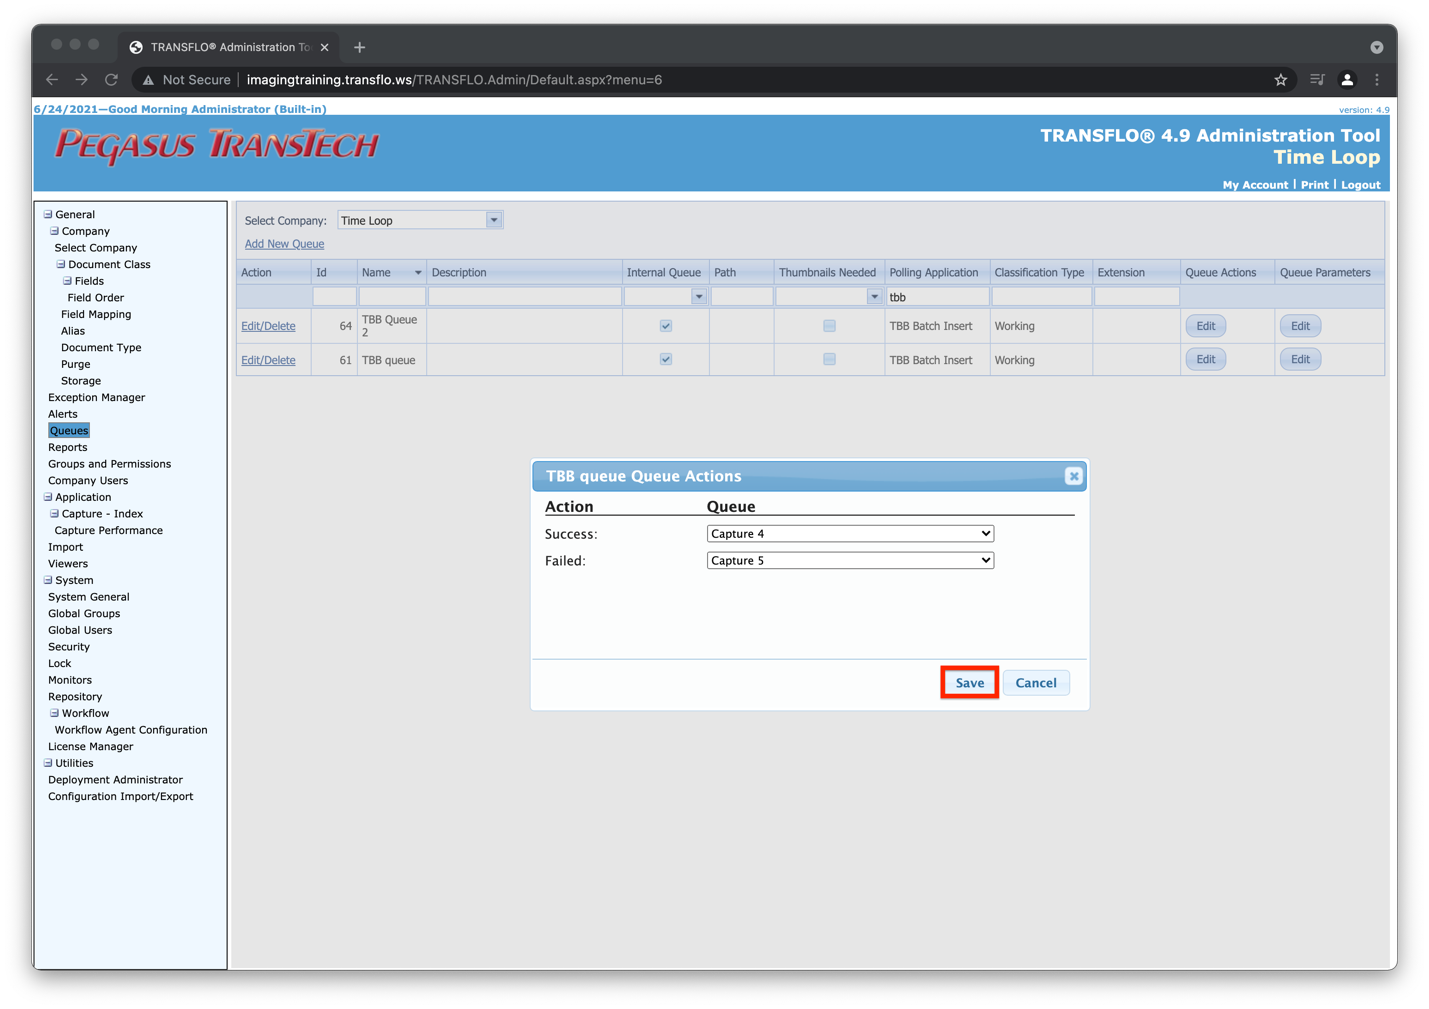1429x1009 pixels.
Task: Edit Queue Actions for TBB Queue 2
Action: tap(1206, 326)
